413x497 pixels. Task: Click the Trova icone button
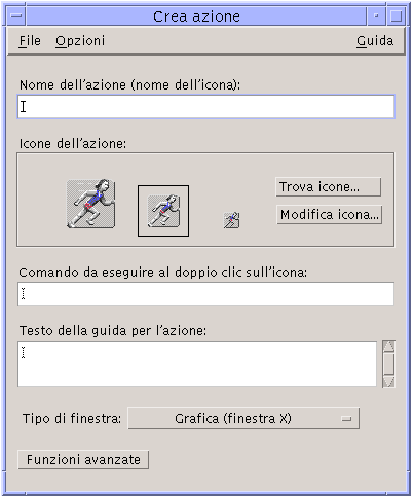[x=328, y=187]
